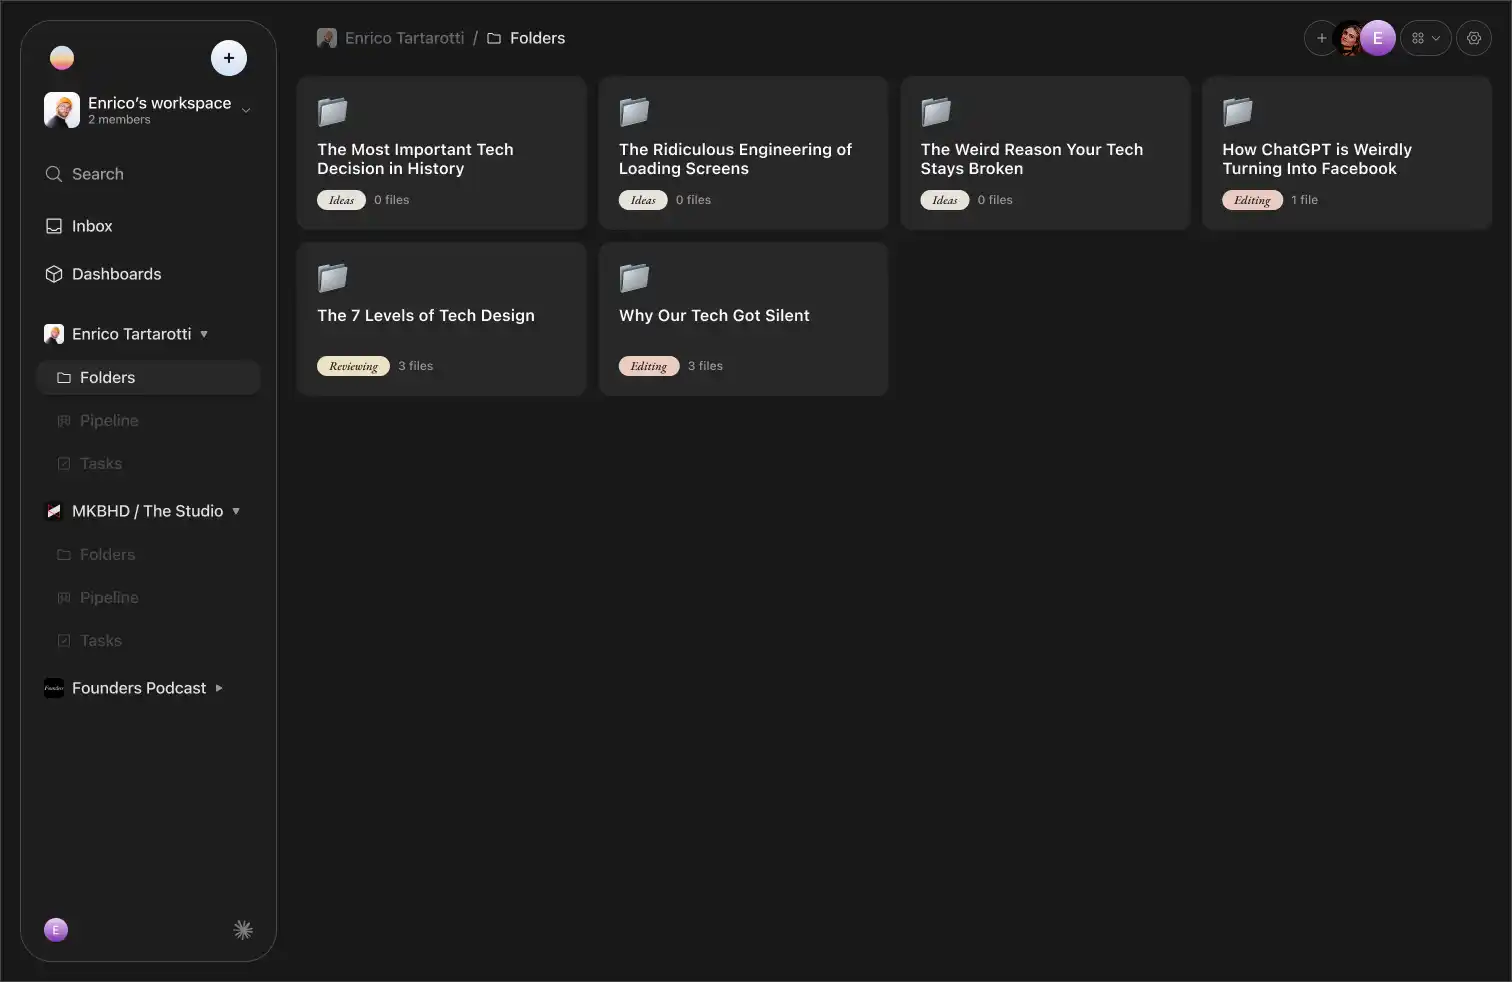Select Tasks under MKBHD / The Studio
The height and width of the screenshot is (982, 1512).
pyautogui.click(x=101, y=641)
